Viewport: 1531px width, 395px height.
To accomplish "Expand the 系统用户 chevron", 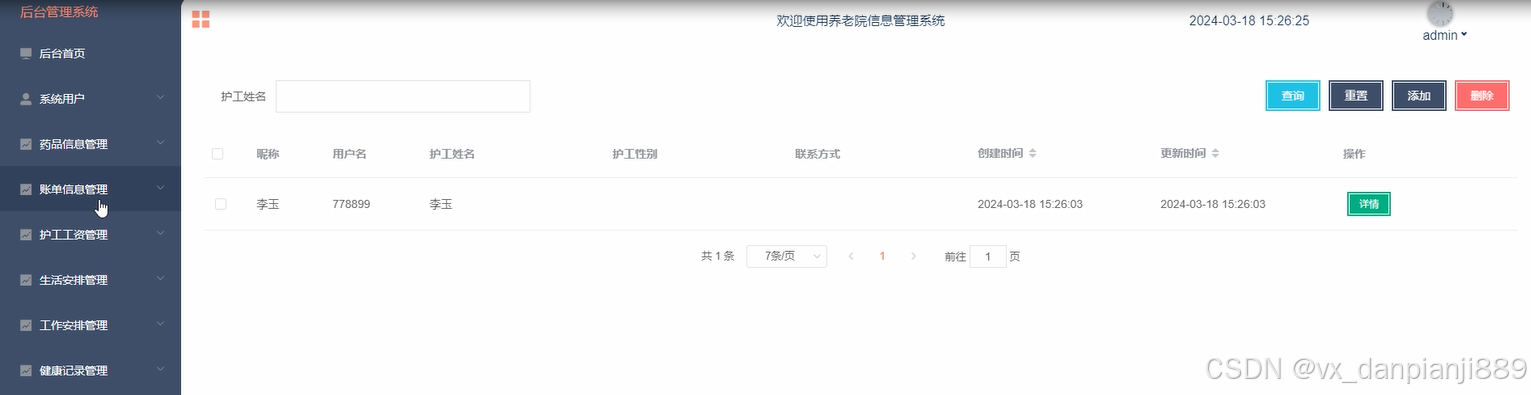I will click(x=160, y=98).
